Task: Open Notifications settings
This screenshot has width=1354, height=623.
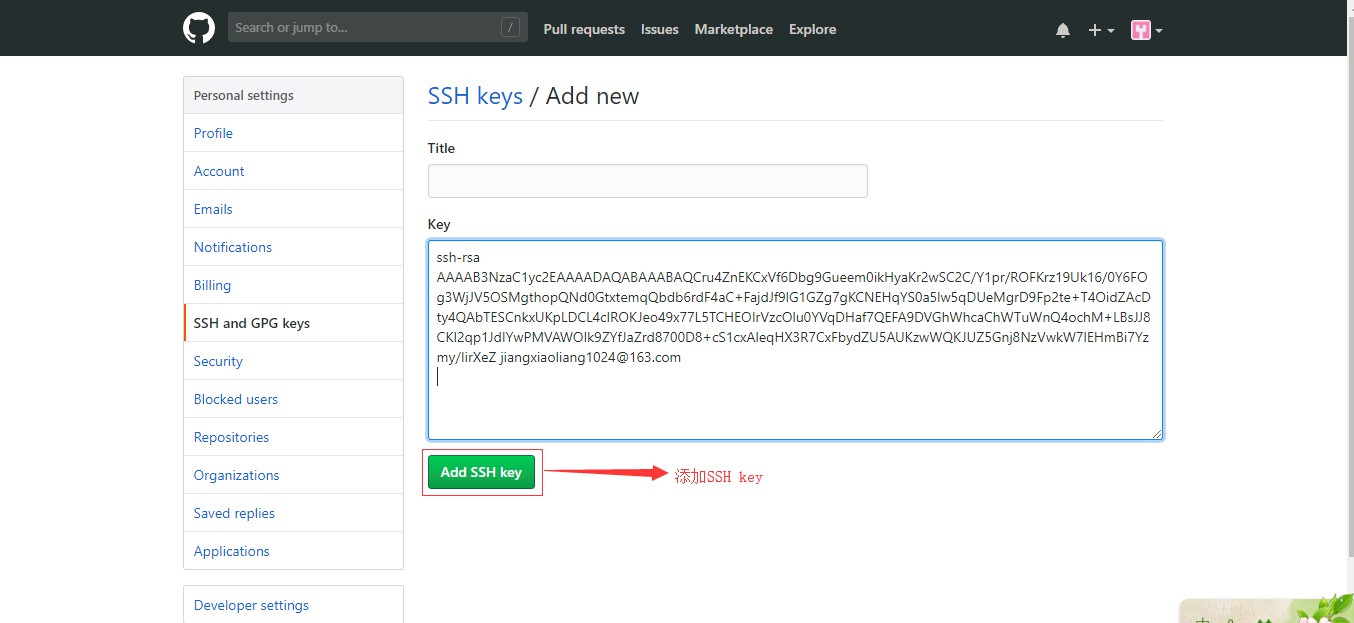Action: (x=293, y=247)
